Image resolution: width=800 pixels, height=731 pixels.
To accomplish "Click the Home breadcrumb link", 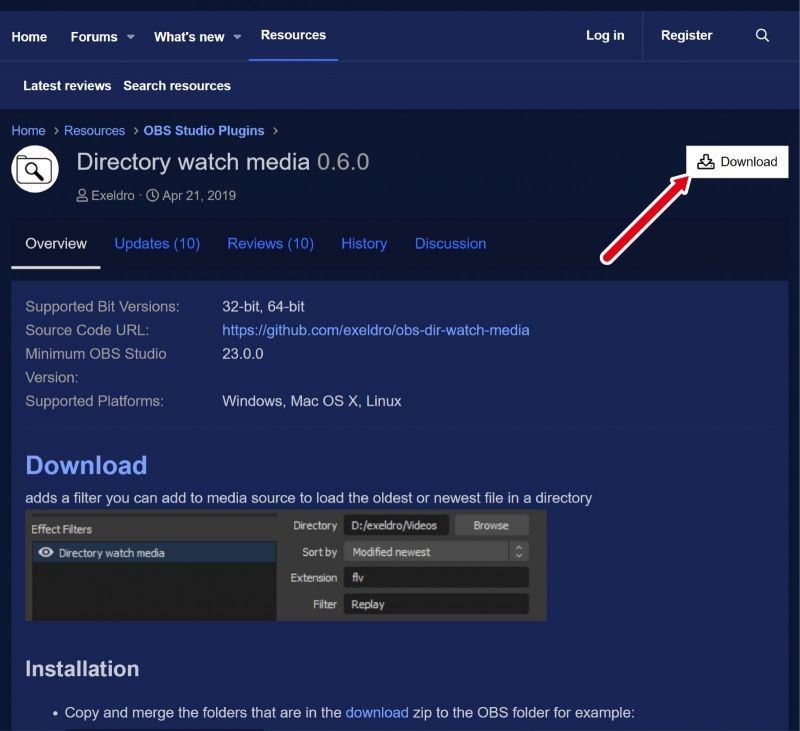I will 29,131.
